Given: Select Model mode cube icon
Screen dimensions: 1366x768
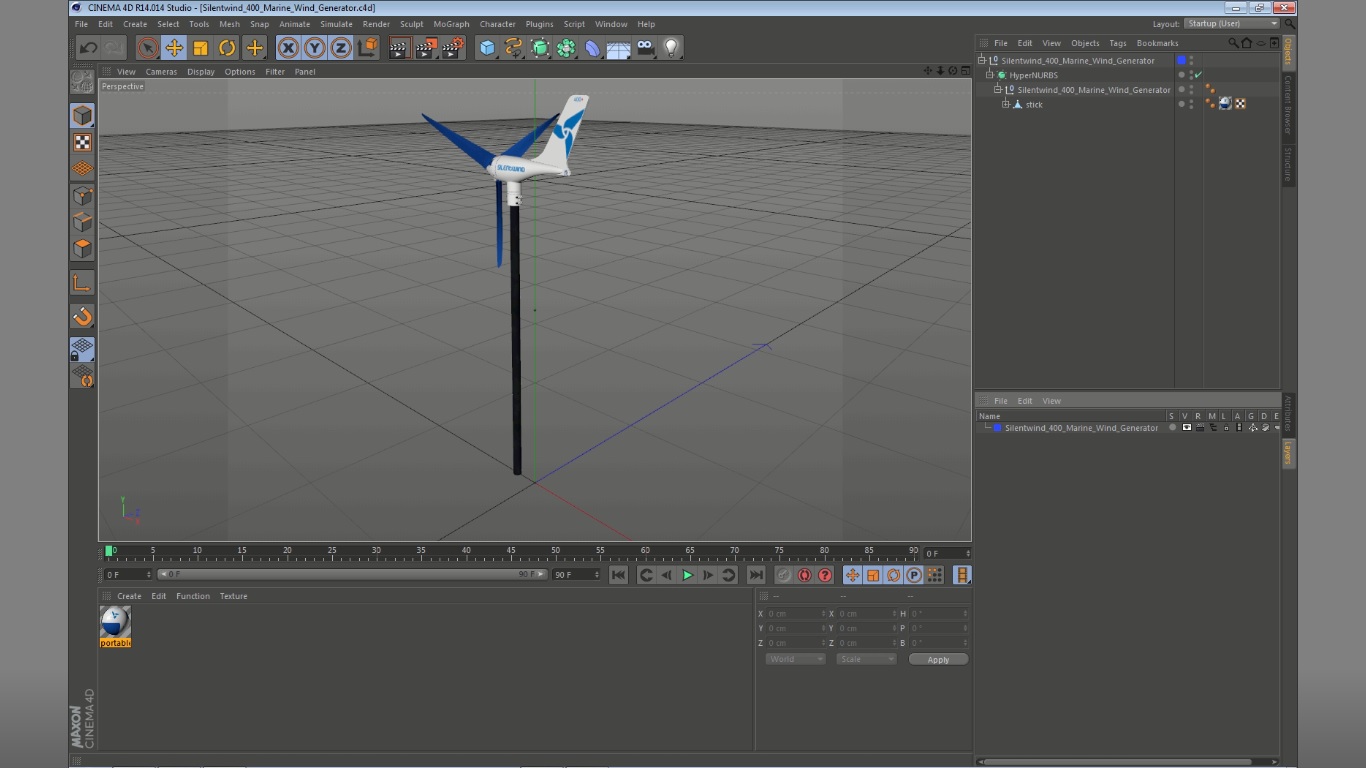Looking at the screenshot, I should [82, 116].
